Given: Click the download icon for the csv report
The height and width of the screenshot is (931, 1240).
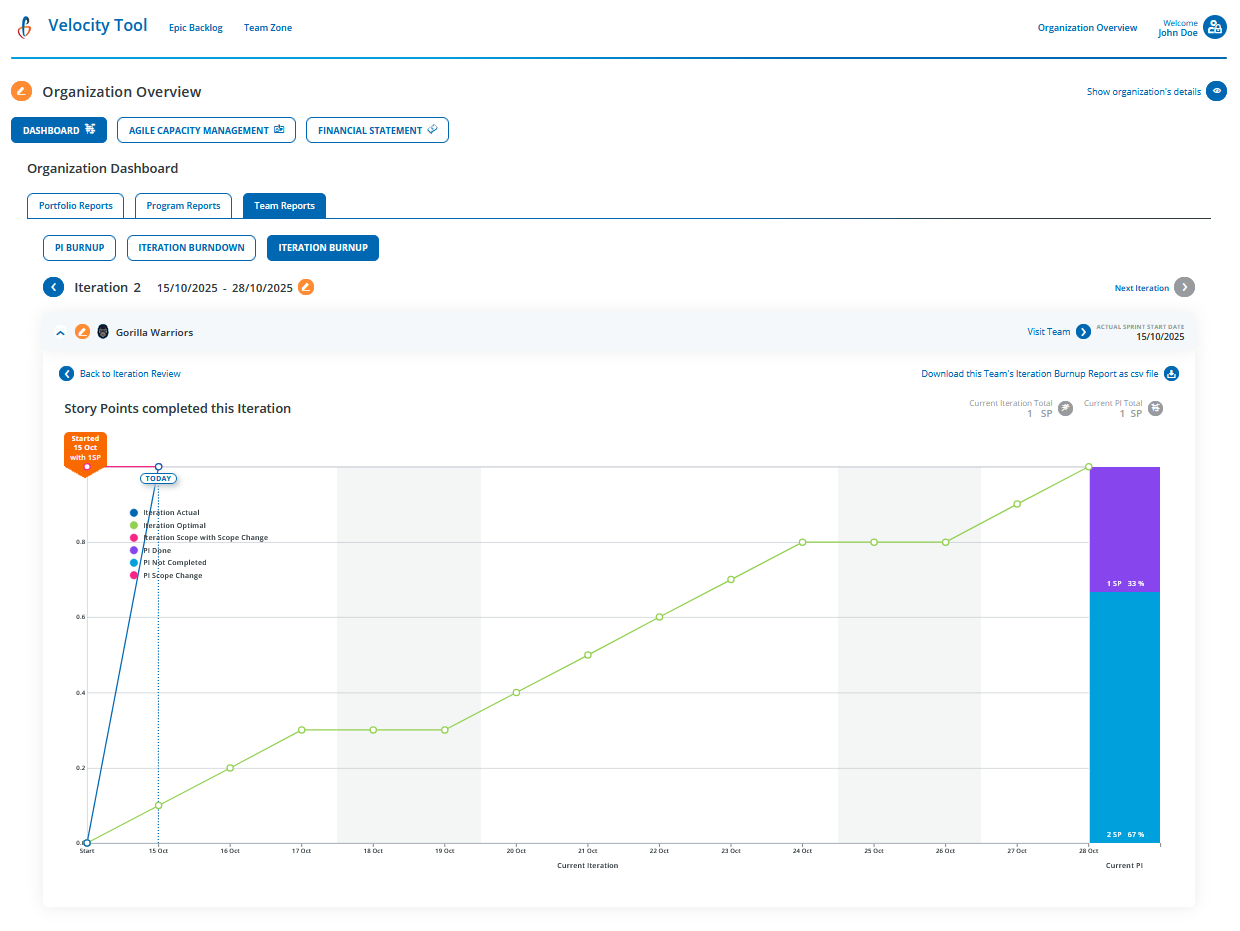Looking at the screenshot, I should pyautogui.click(x=1171, y=373).
